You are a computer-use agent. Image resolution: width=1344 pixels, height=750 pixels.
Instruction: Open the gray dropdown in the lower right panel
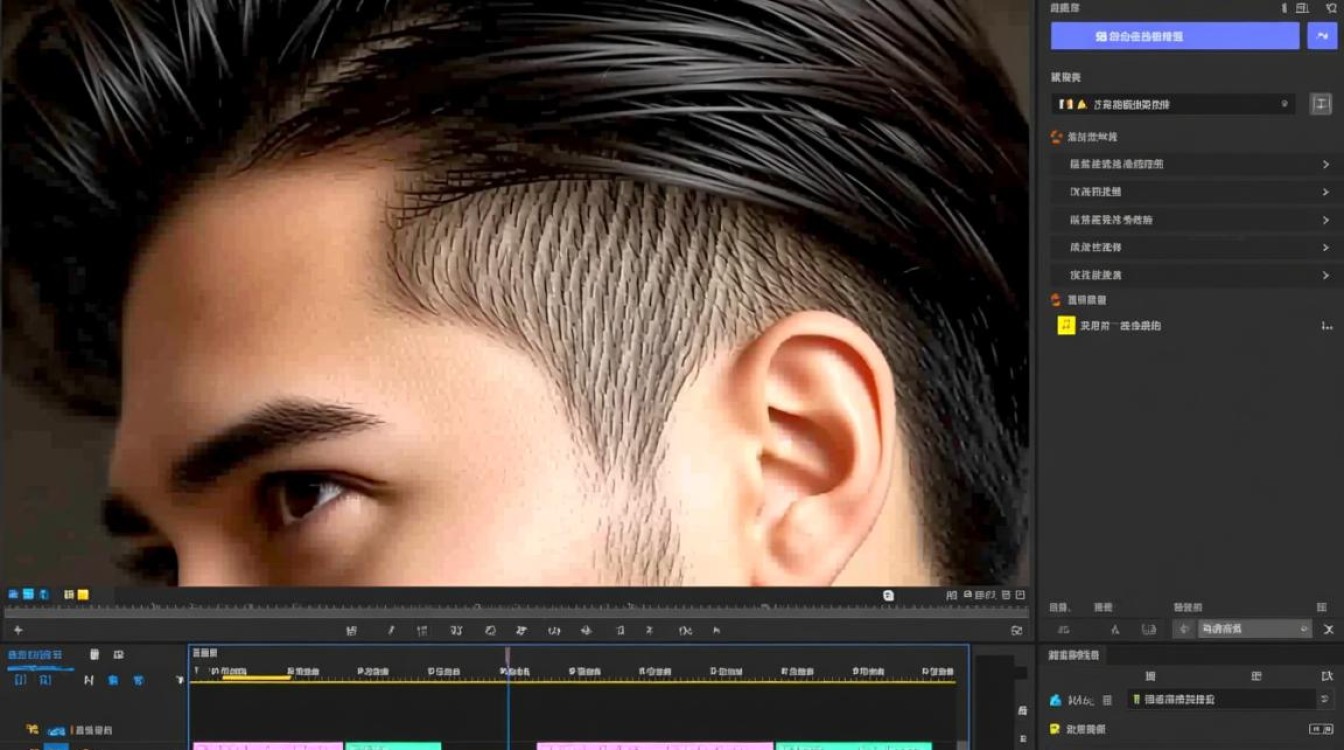tap(1255, 629)
